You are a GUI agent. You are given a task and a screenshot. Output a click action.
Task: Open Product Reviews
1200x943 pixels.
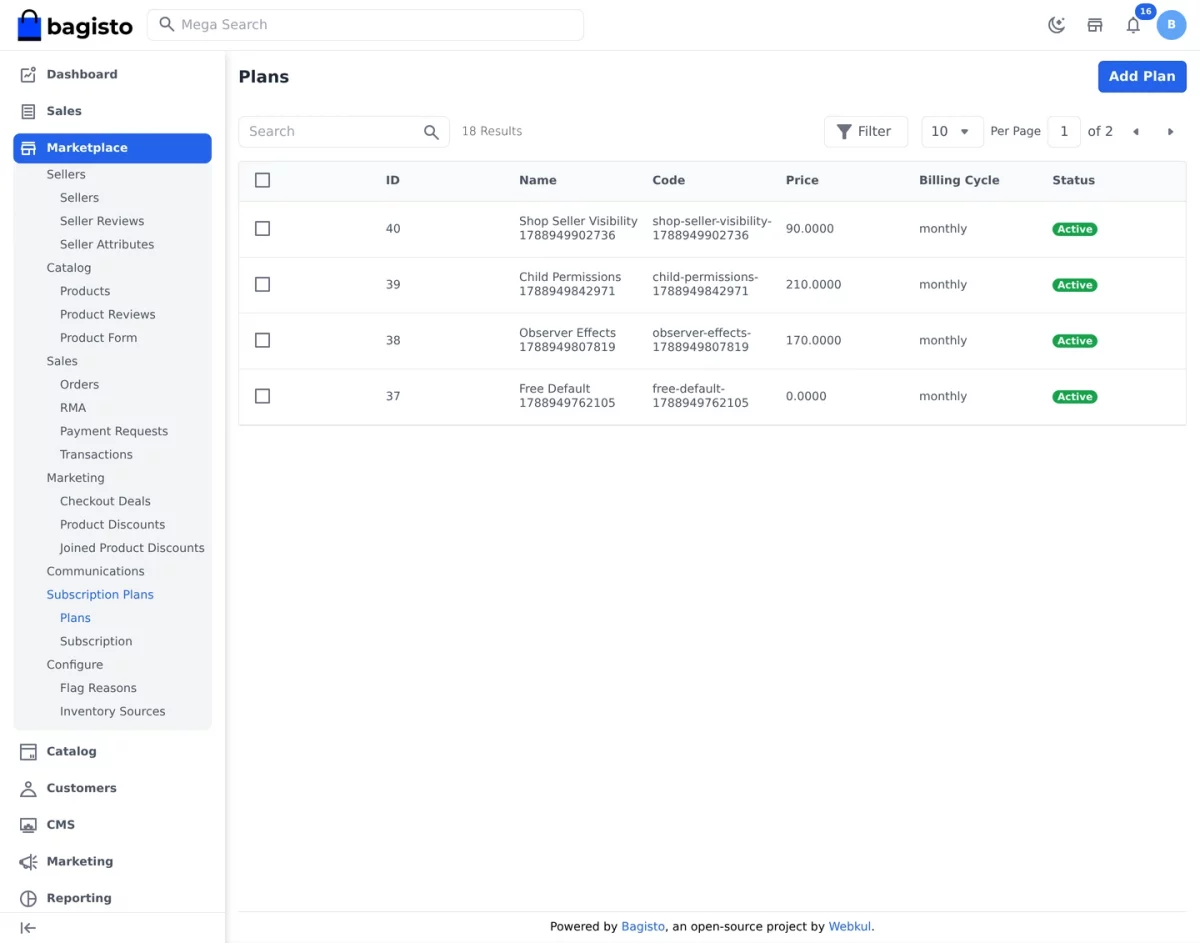coord(108,315)
